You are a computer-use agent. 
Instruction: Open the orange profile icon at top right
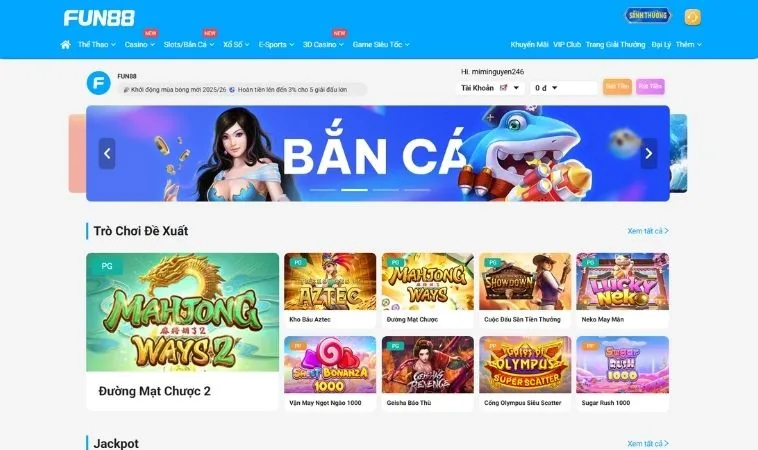692,17
